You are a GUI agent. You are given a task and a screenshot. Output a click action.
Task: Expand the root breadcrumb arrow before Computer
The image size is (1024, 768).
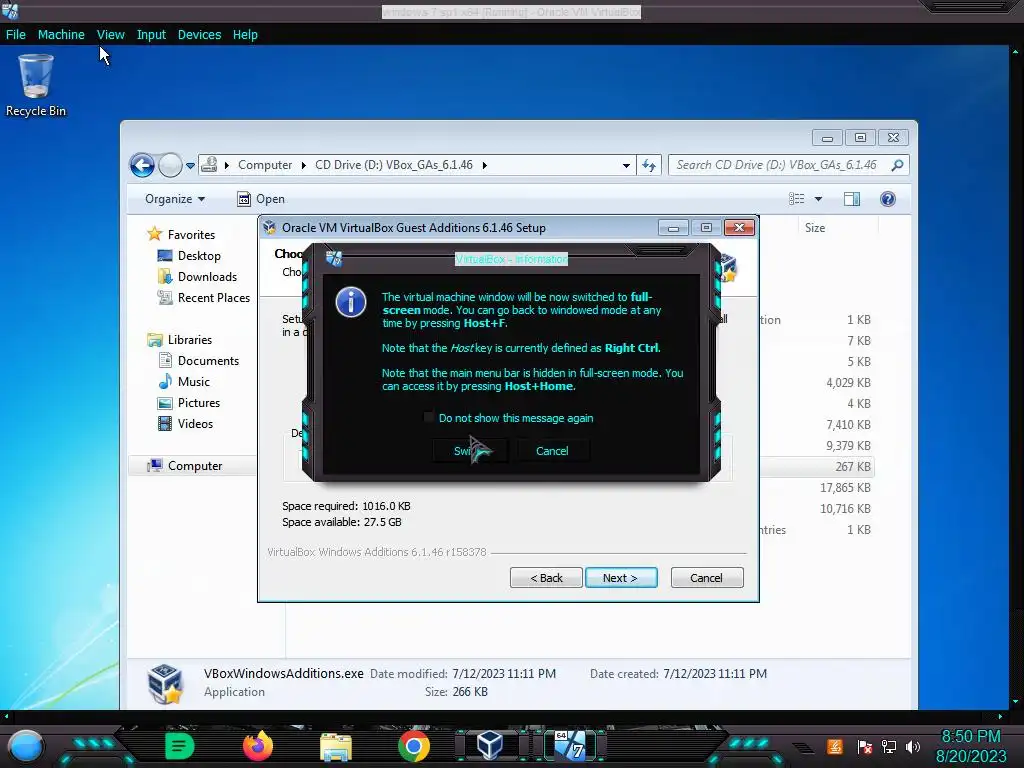click(227, 165)
